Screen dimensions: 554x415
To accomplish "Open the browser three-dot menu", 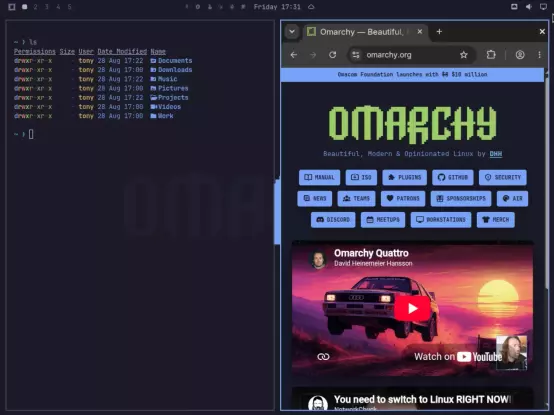I will (x=539, y=55).
